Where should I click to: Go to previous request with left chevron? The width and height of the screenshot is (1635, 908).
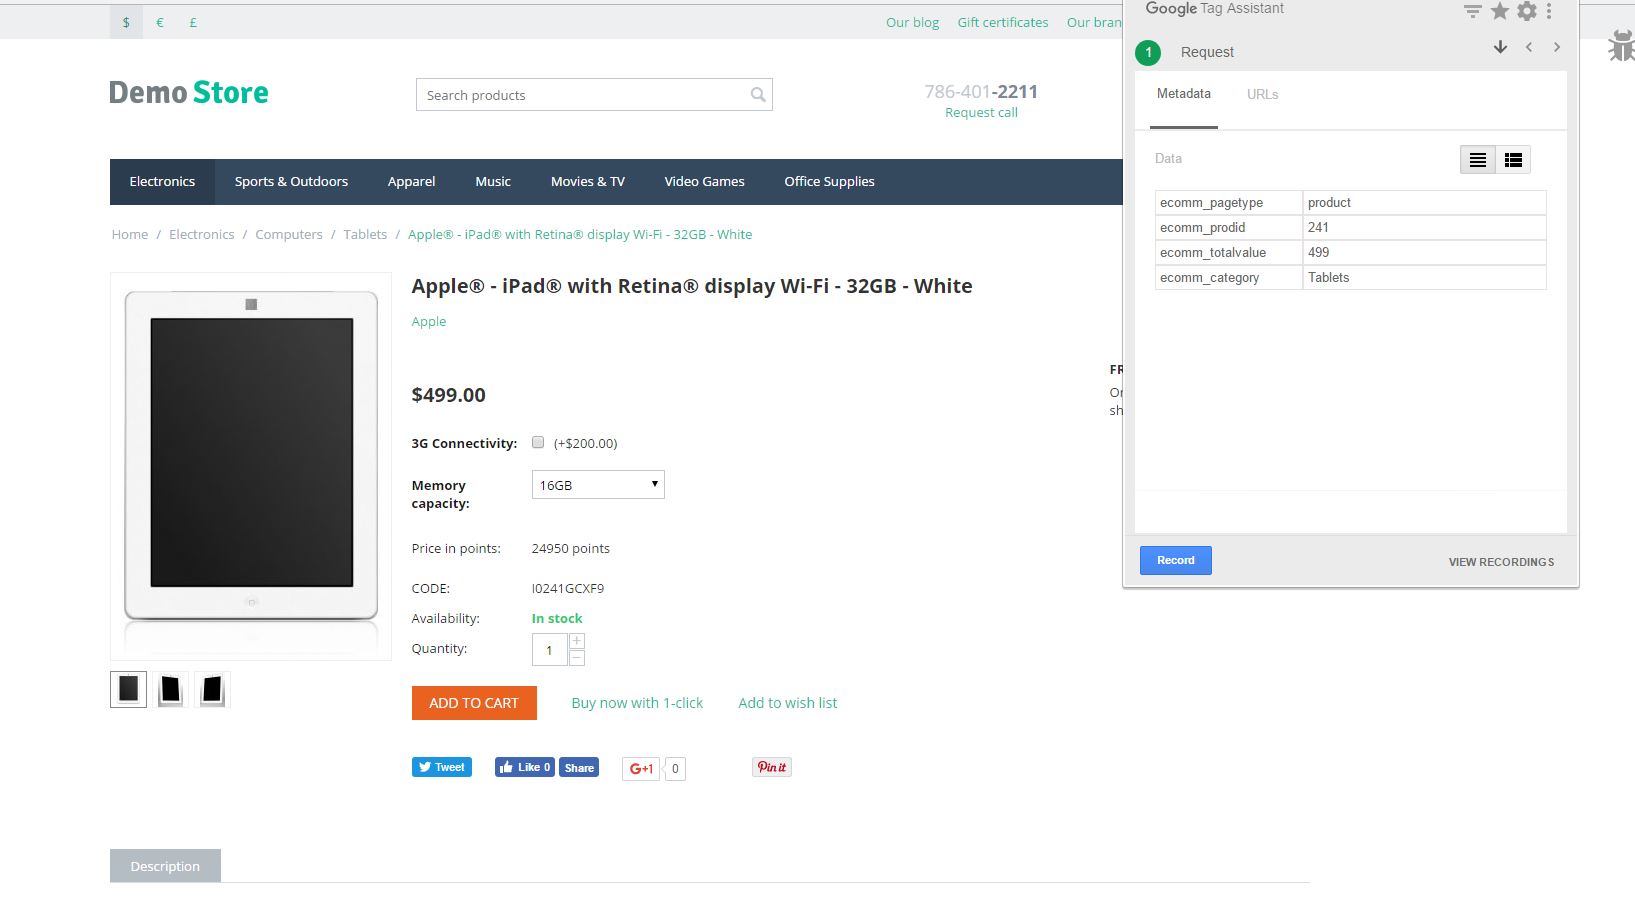(x=1529, y=47)
